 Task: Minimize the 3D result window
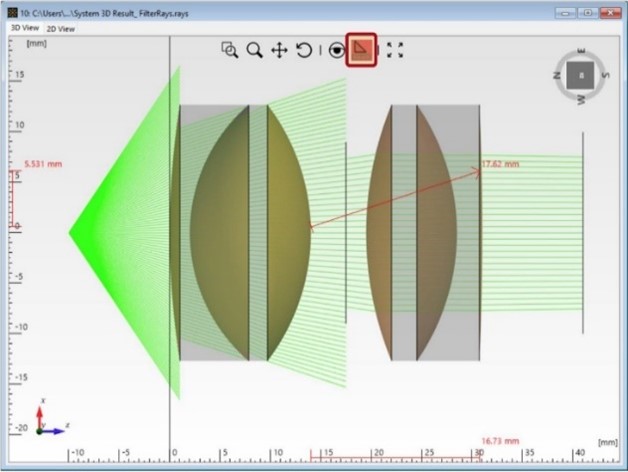[565, 13]
